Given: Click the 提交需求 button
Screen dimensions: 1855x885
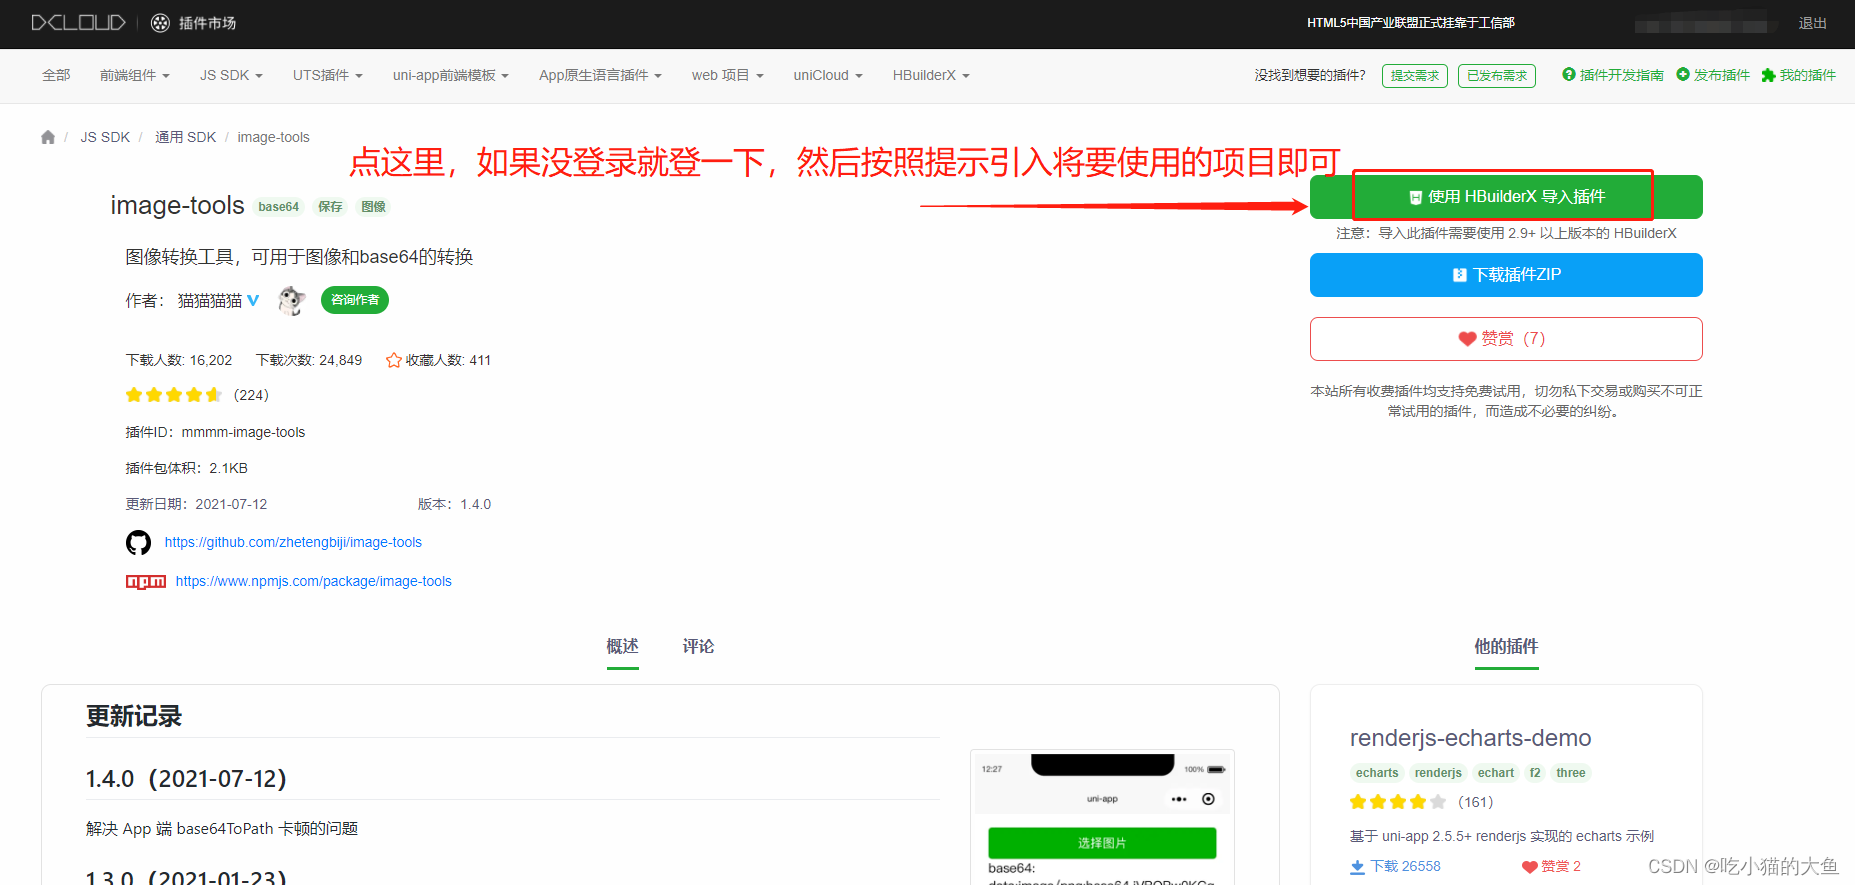Looking at the screenshot, I should 1415,75.
